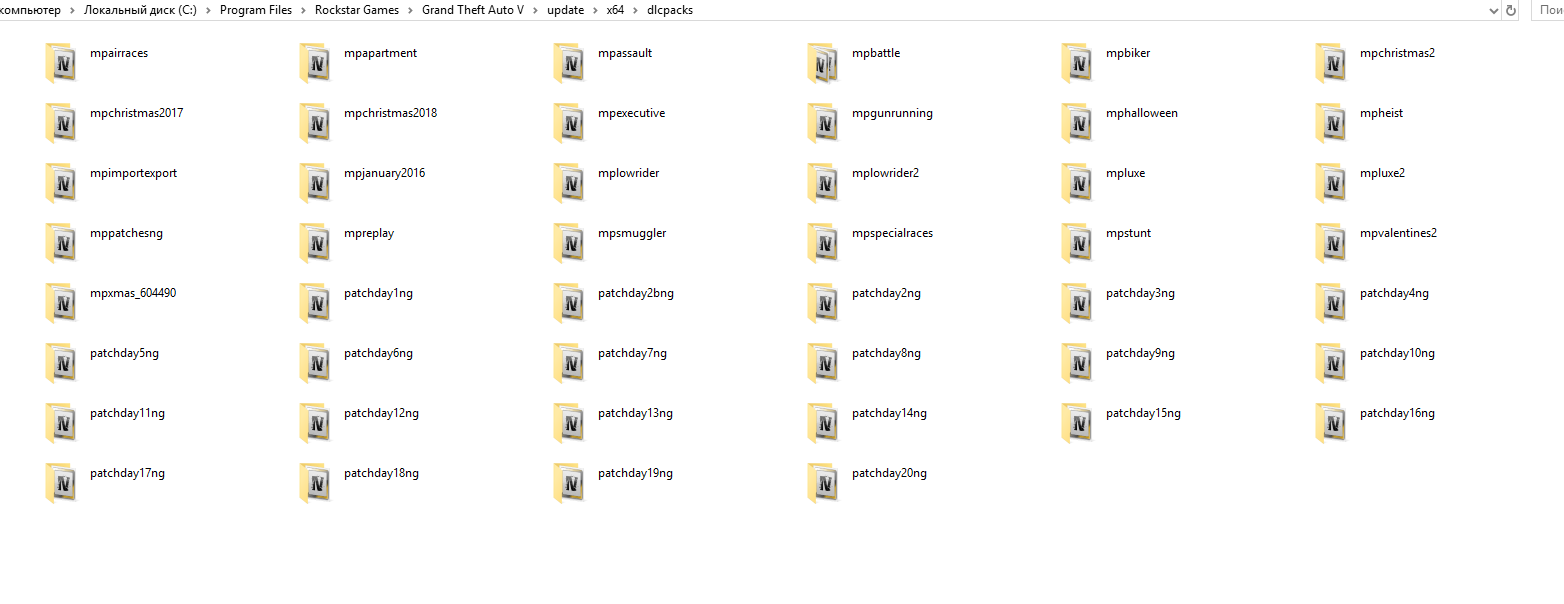Click the patchday11ng label
The height and width of the screenshot is (604, 1564).
(127, 413)
